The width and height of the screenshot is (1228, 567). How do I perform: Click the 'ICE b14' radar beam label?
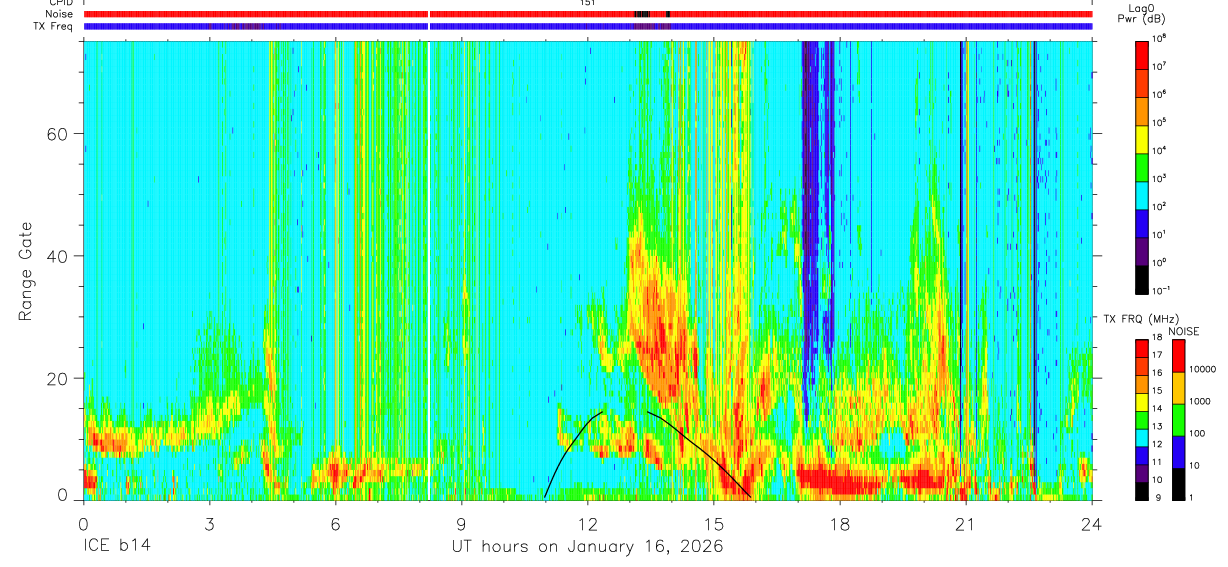pyautogui.click(x=118, y=547)
